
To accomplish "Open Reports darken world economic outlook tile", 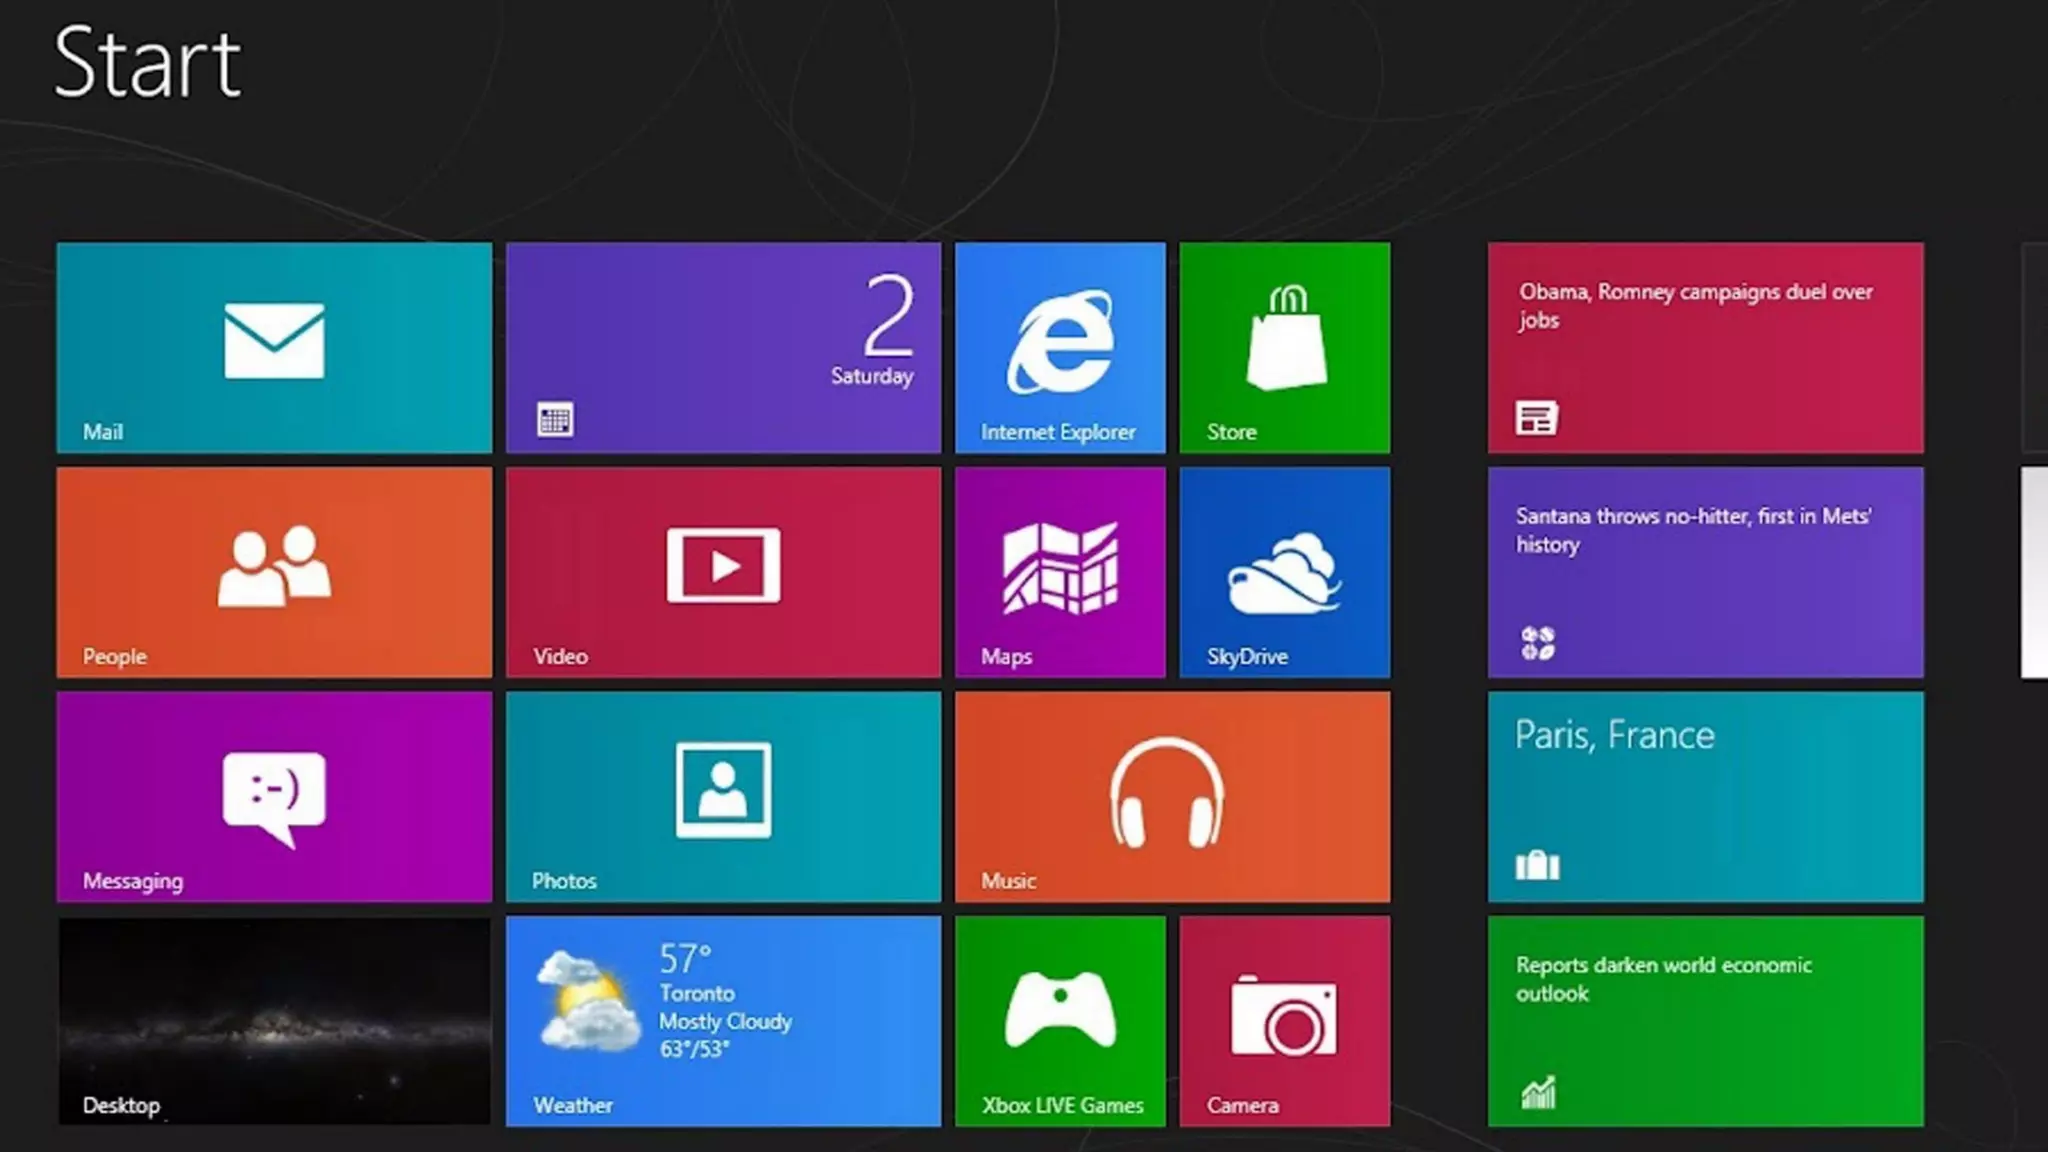I will tap(1705, 1021).
